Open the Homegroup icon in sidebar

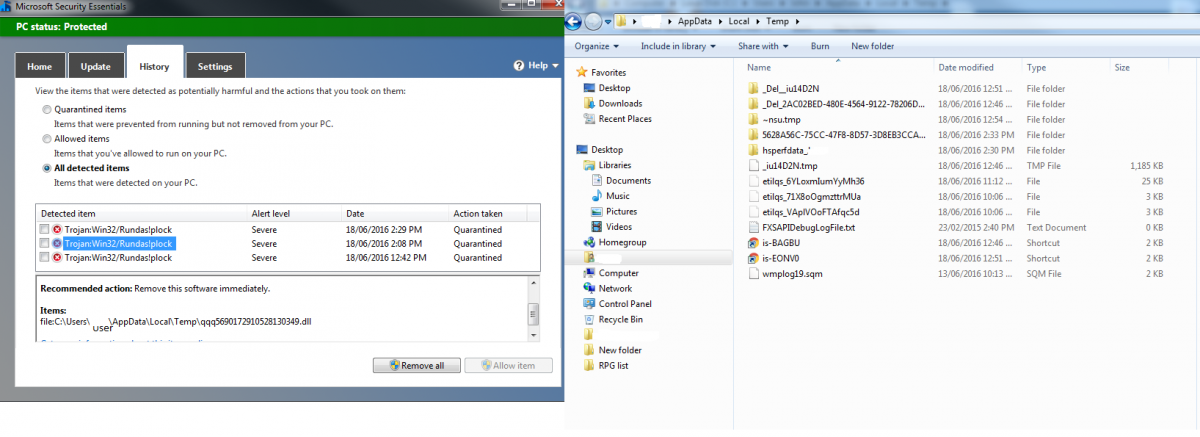click(x=588, y=242)
